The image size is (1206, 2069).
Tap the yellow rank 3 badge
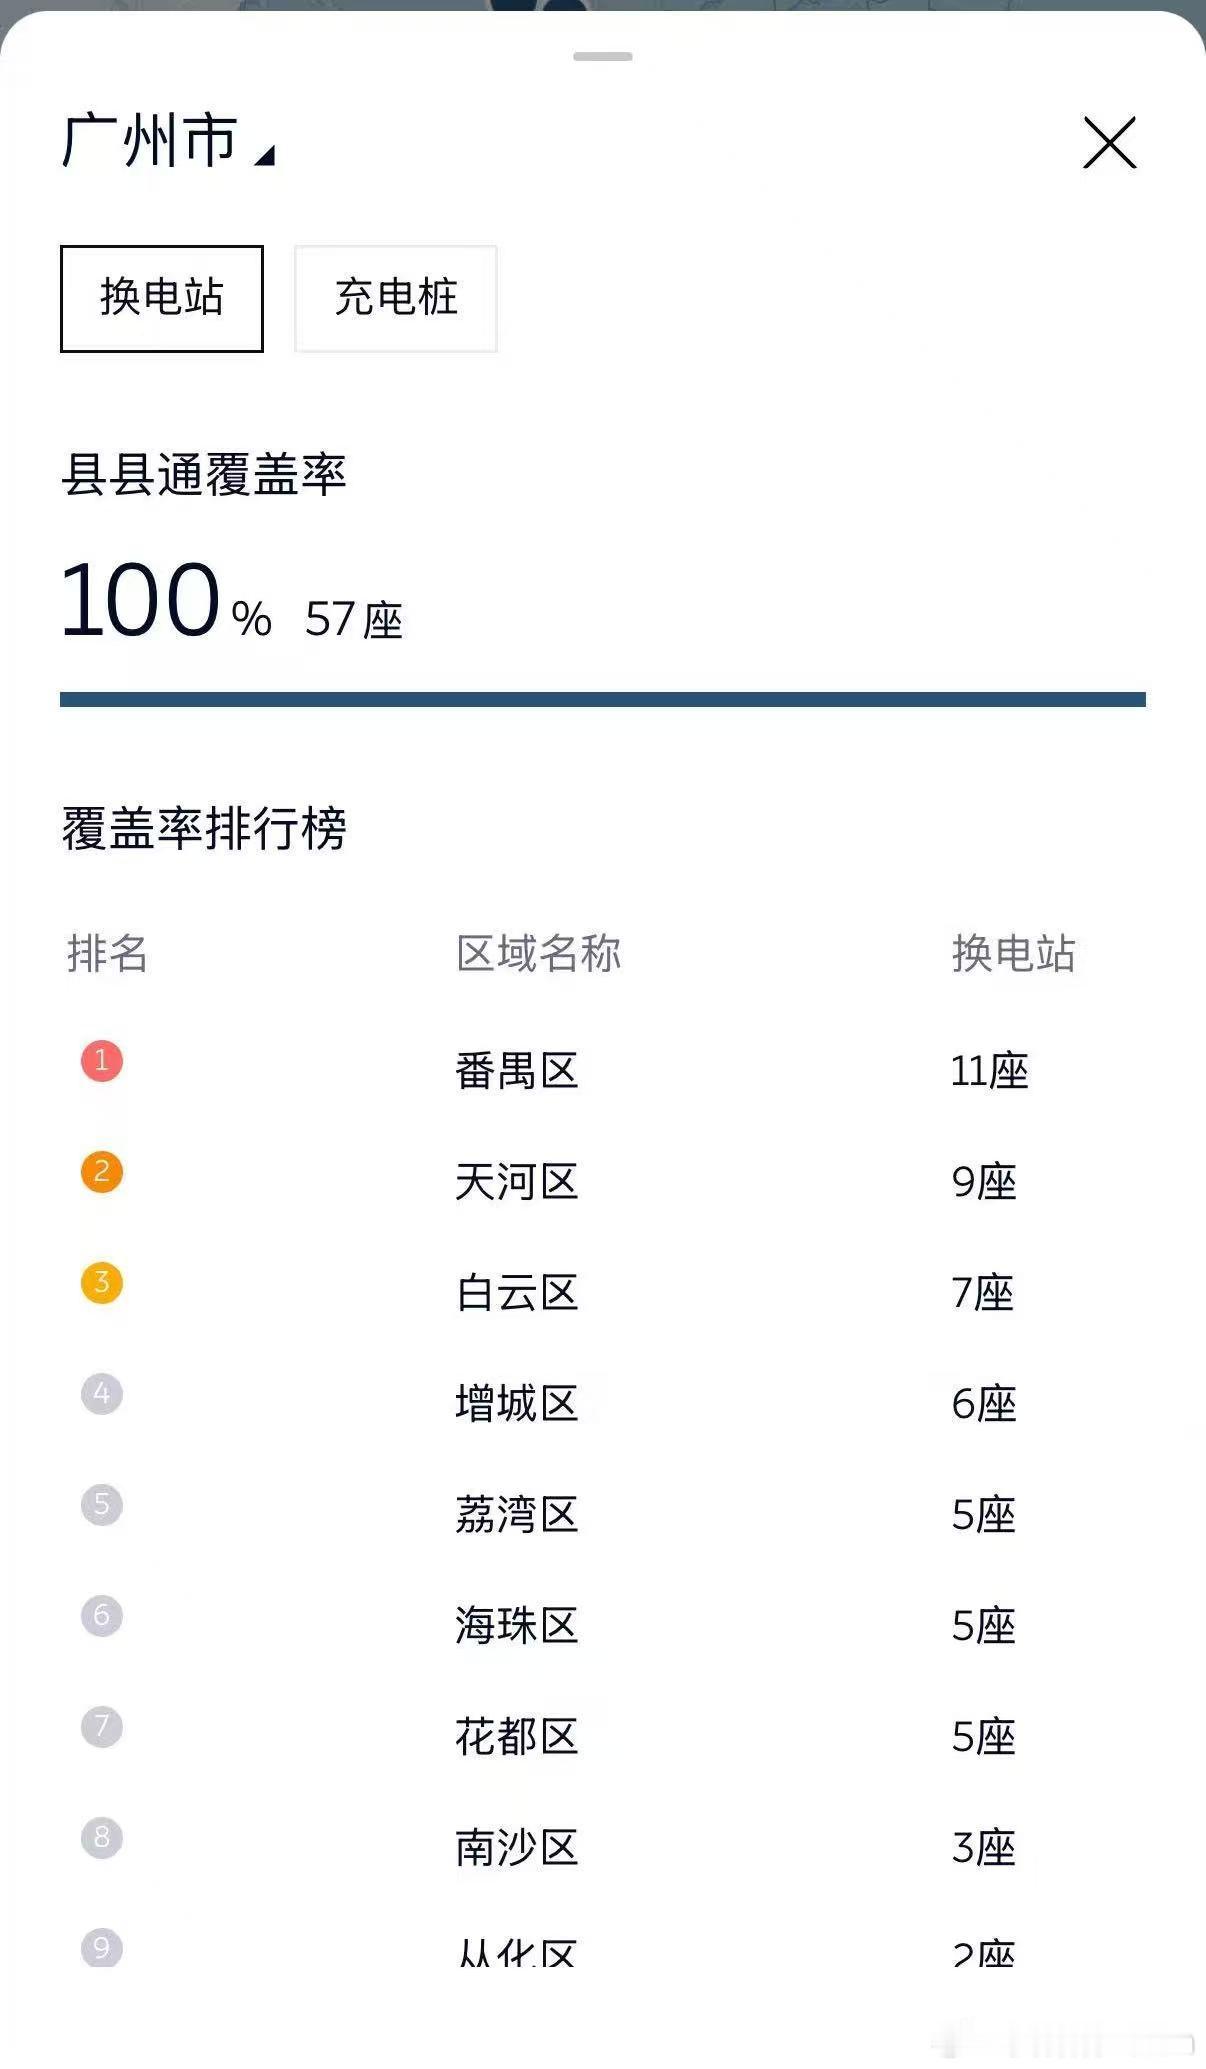tap(102, 1283)
